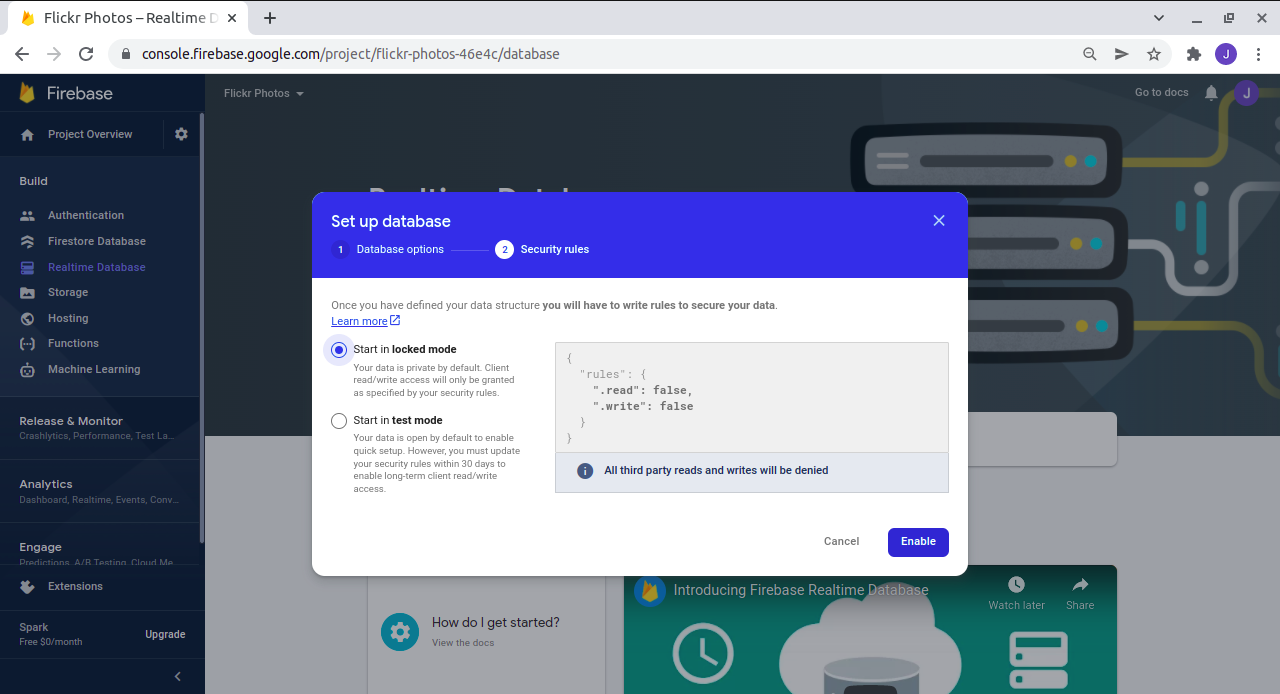Open notifications bell icon

(x=1211, y=93)
